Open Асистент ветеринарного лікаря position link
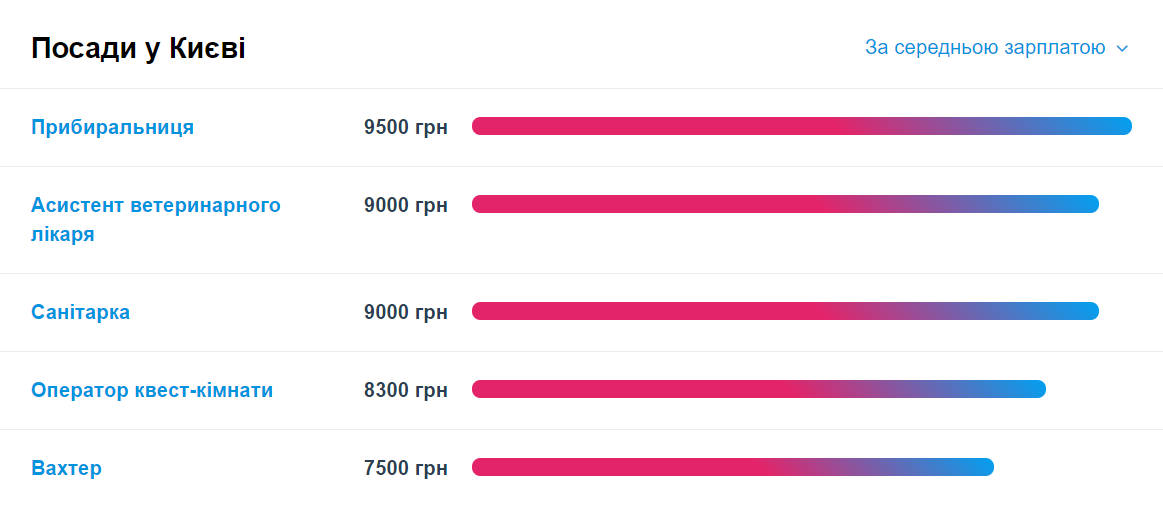This screenshot has width=1163, height=505. (156, 220)
